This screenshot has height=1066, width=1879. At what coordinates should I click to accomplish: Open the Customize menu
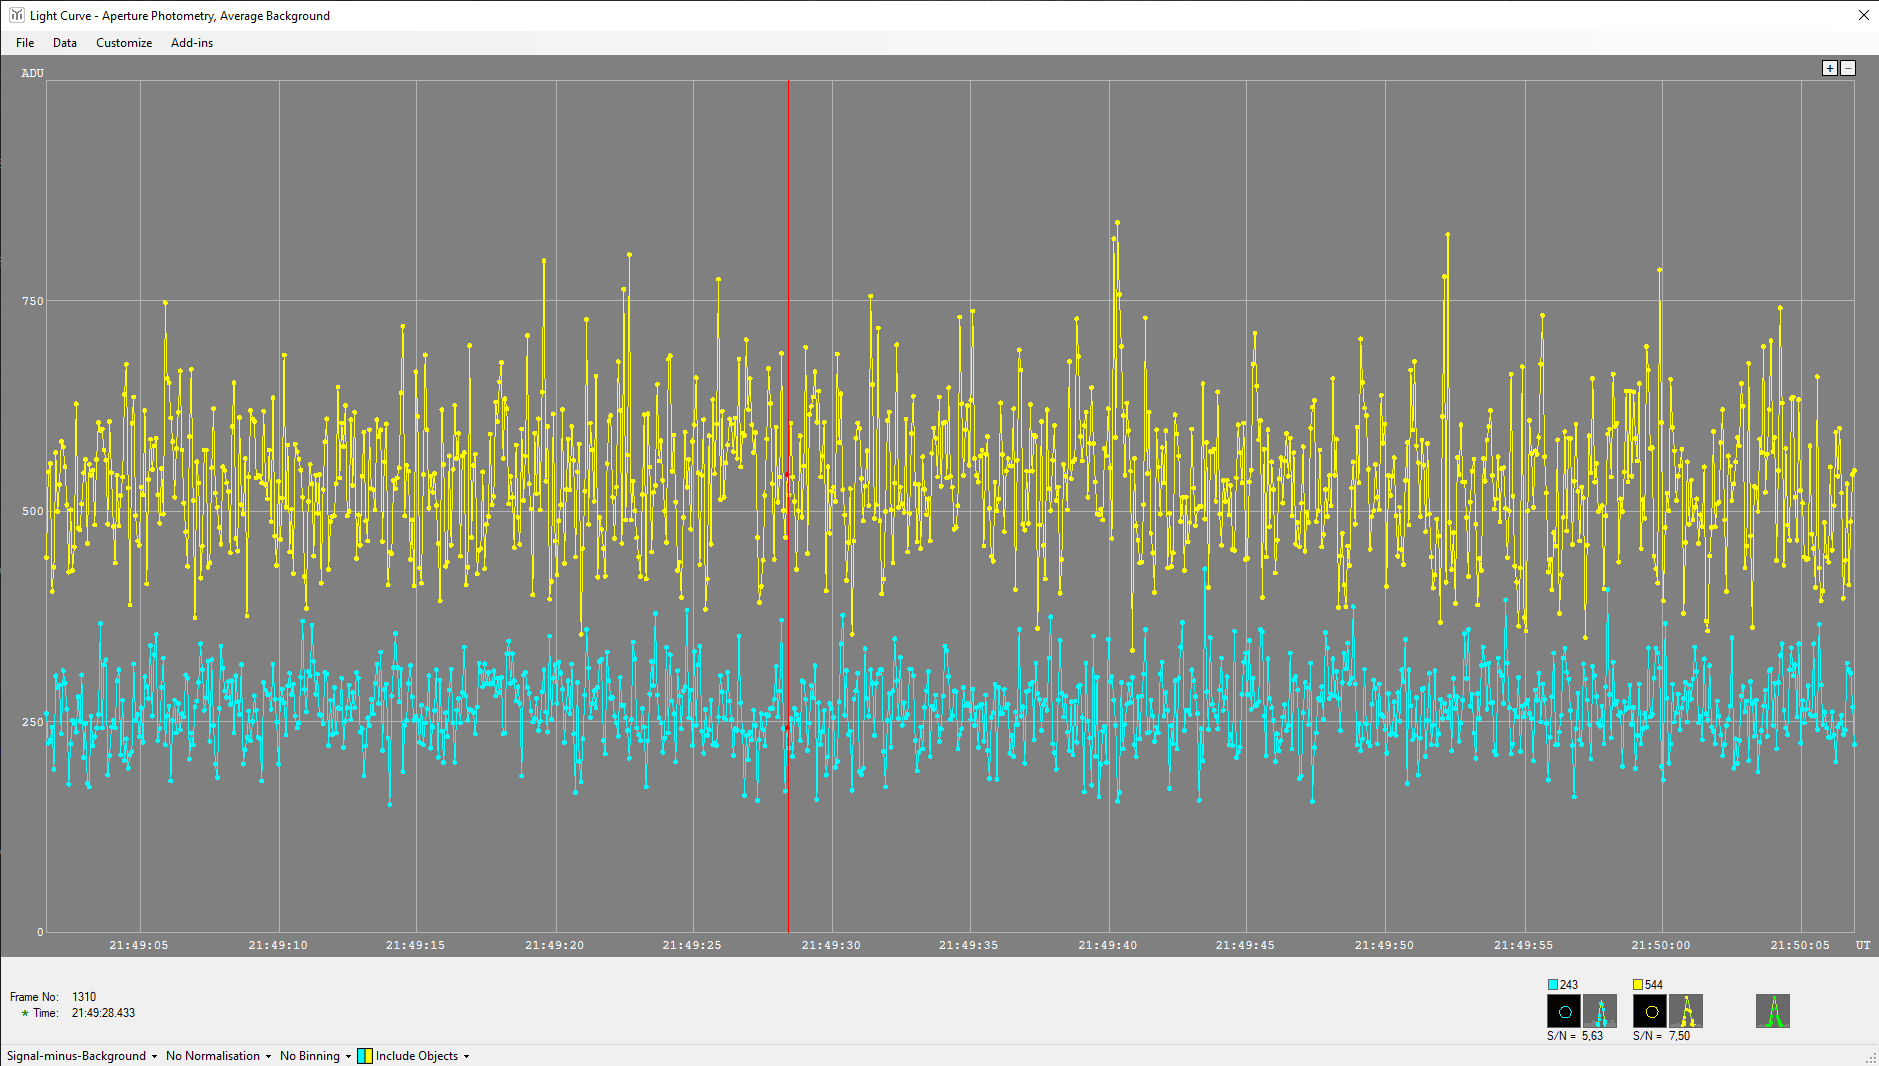[x=124, y=43]
